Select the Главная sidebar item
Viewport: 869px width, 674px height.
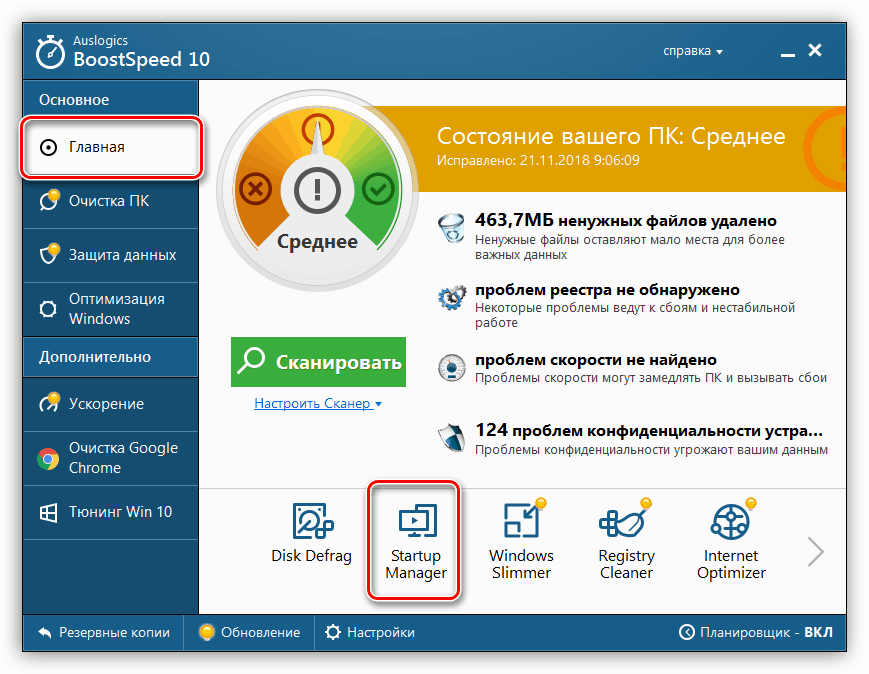111,147
